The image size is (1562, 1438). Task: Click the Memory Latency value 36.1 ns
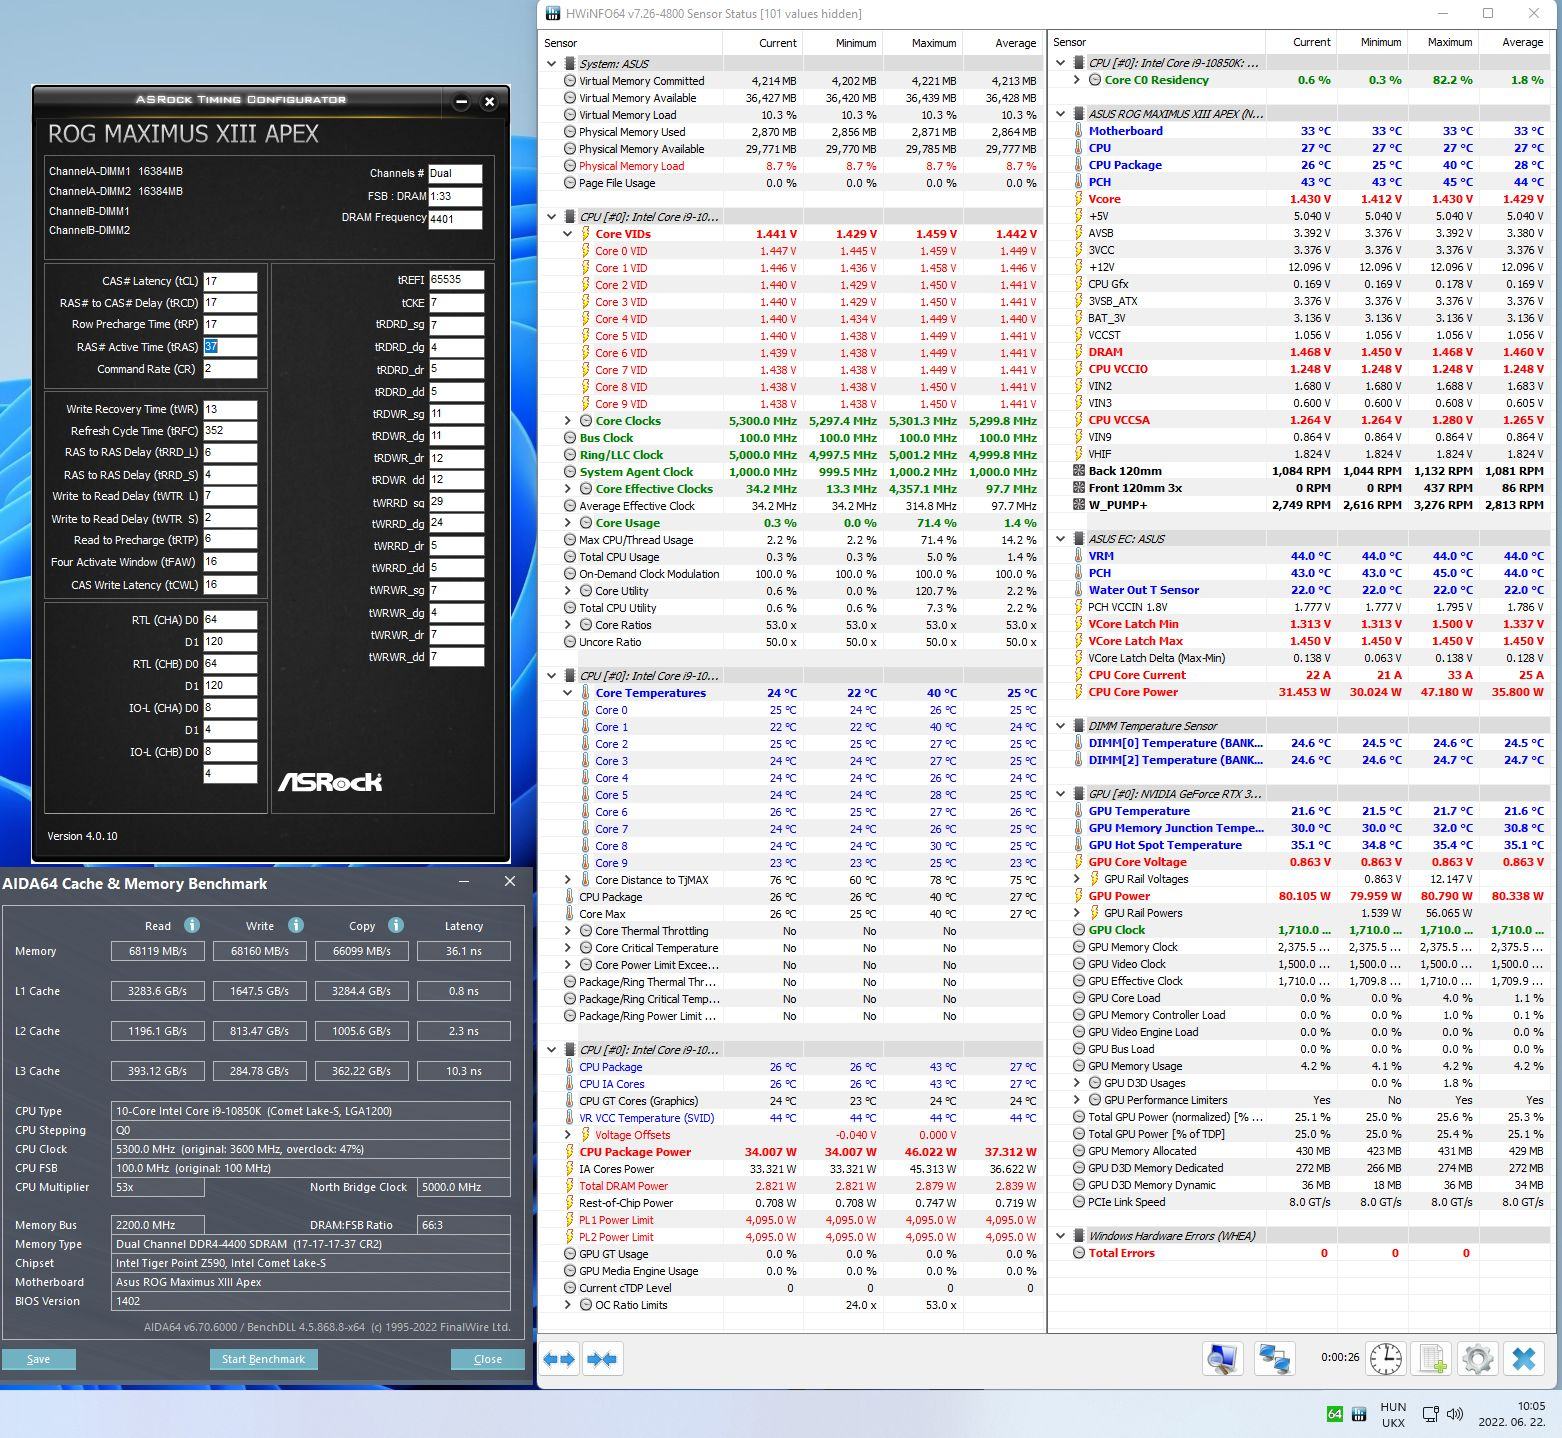(464, 951)
